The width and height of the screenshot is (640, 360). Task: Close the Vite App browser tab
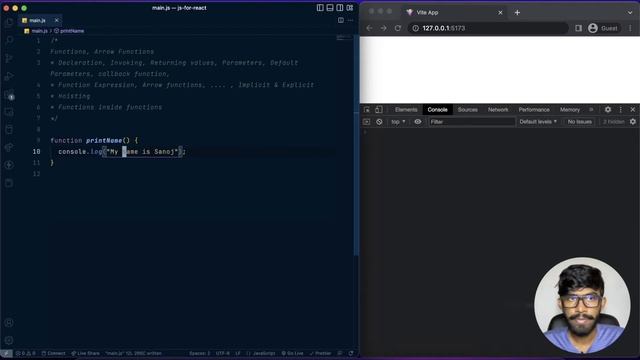500,13
